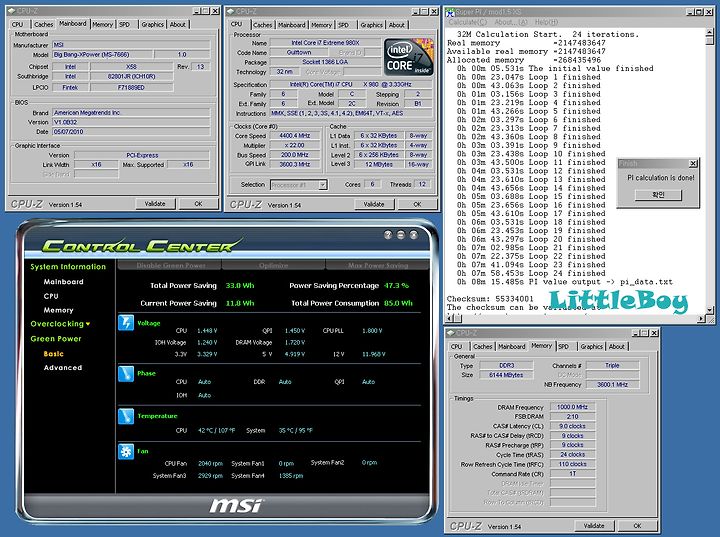This screenshot has height=537, width=720.
Task: Click the Multiplier x 22.00 field
Action: pos(295,145)
